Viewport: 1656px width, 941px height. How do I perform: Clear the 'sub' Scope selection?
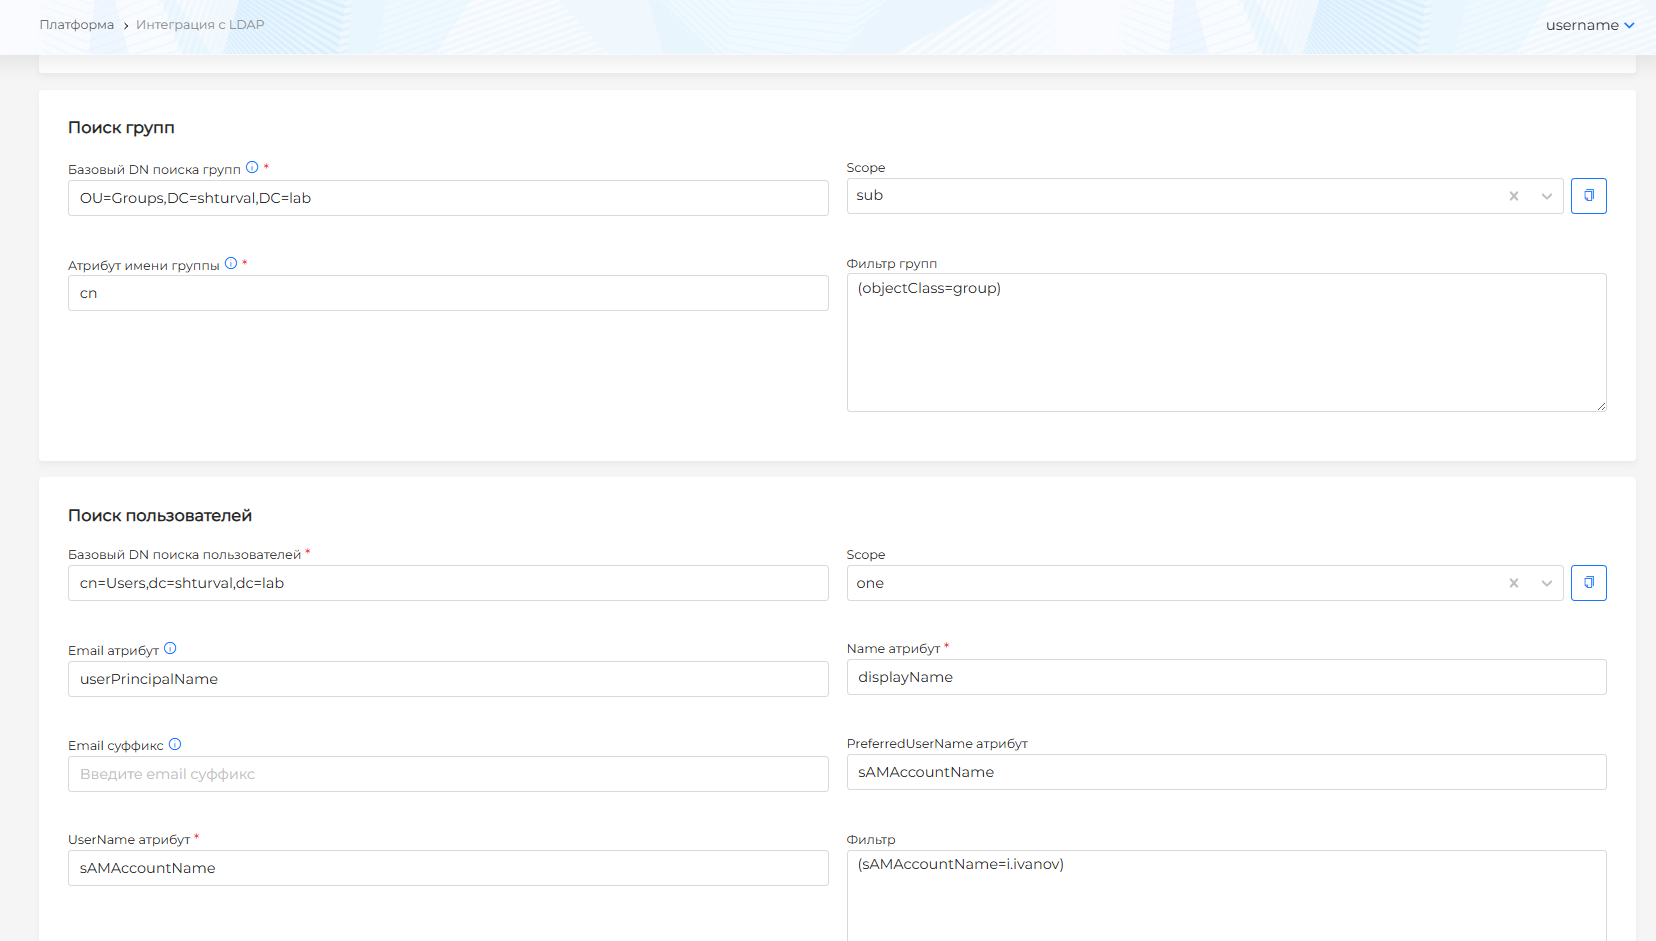1514,196
